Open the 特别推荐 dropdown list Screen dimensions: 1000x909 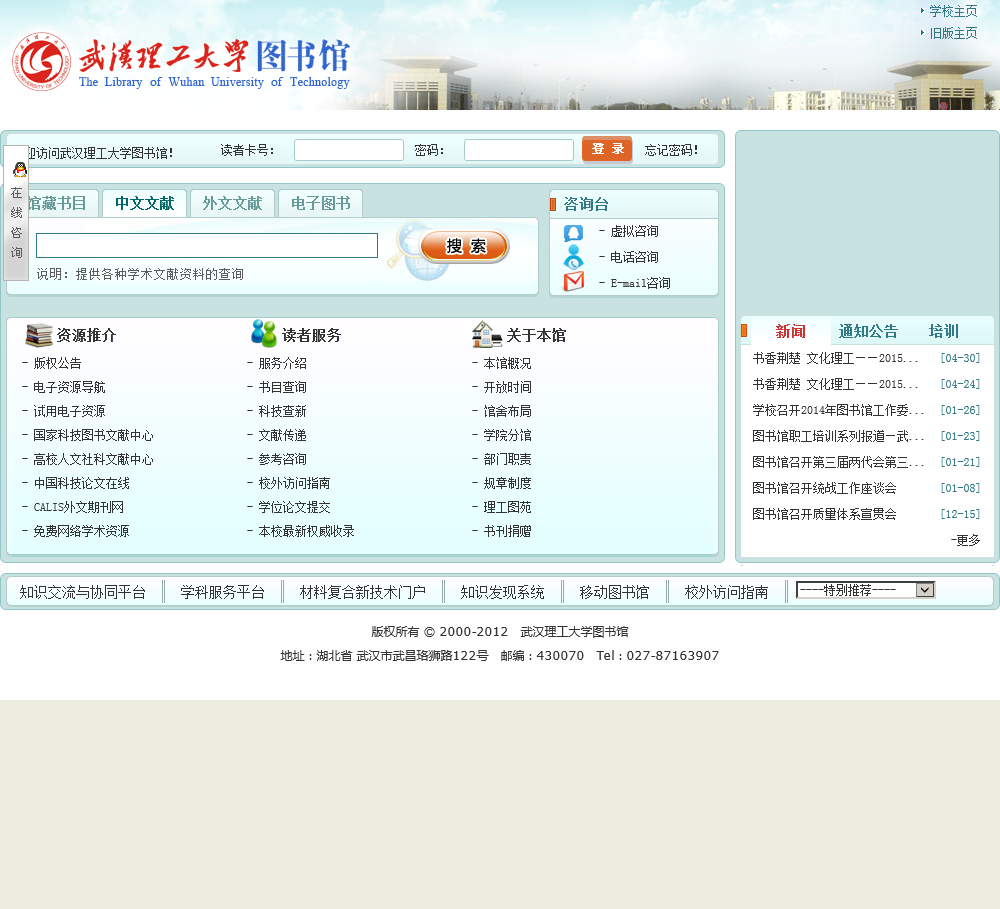(865, 590)
